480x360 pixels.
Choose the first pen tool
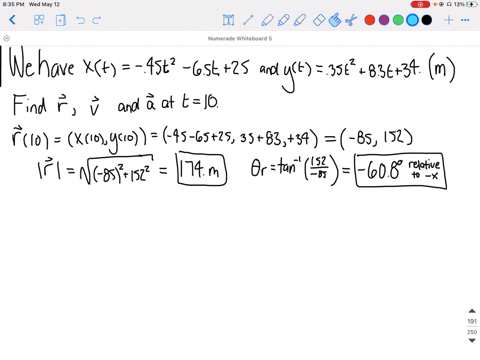(267, 20)
